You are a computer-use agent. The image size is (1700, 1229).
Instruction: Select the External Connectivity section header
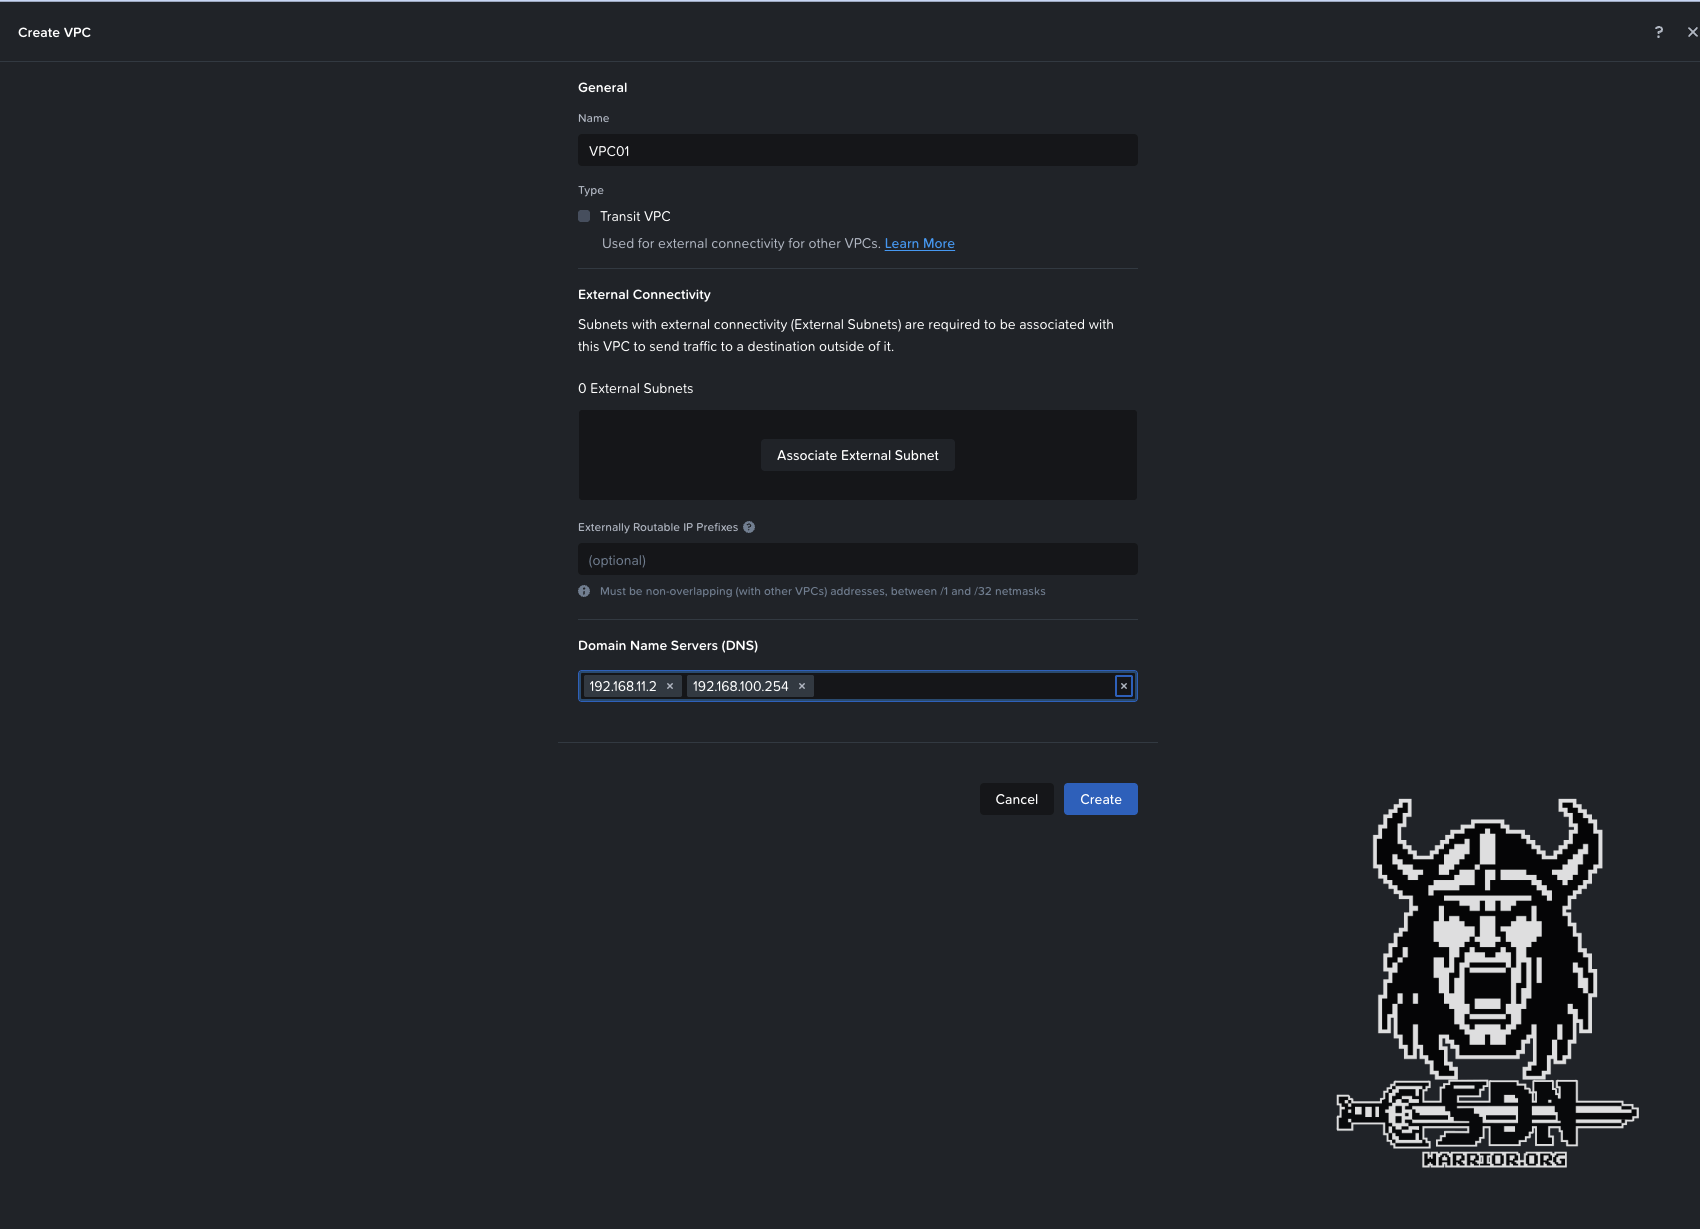(x=644, y=294)
